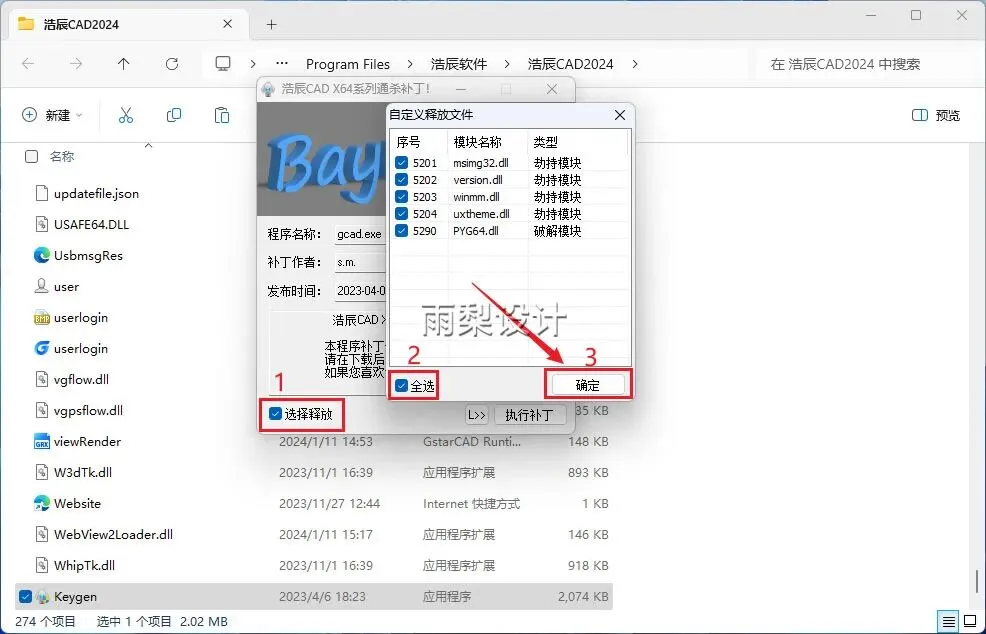Uncheck module 5203 winmm.dll

pyautogui.click(x=401, y=197)
